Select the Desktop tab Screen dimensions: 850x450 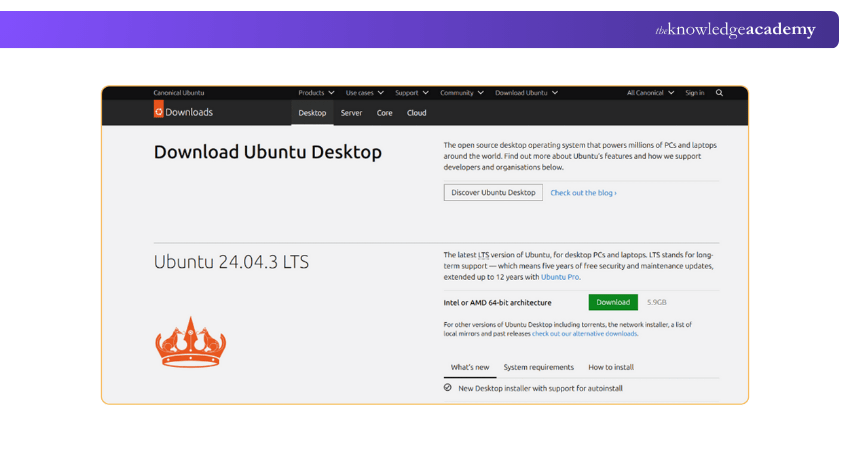[312, 113]
